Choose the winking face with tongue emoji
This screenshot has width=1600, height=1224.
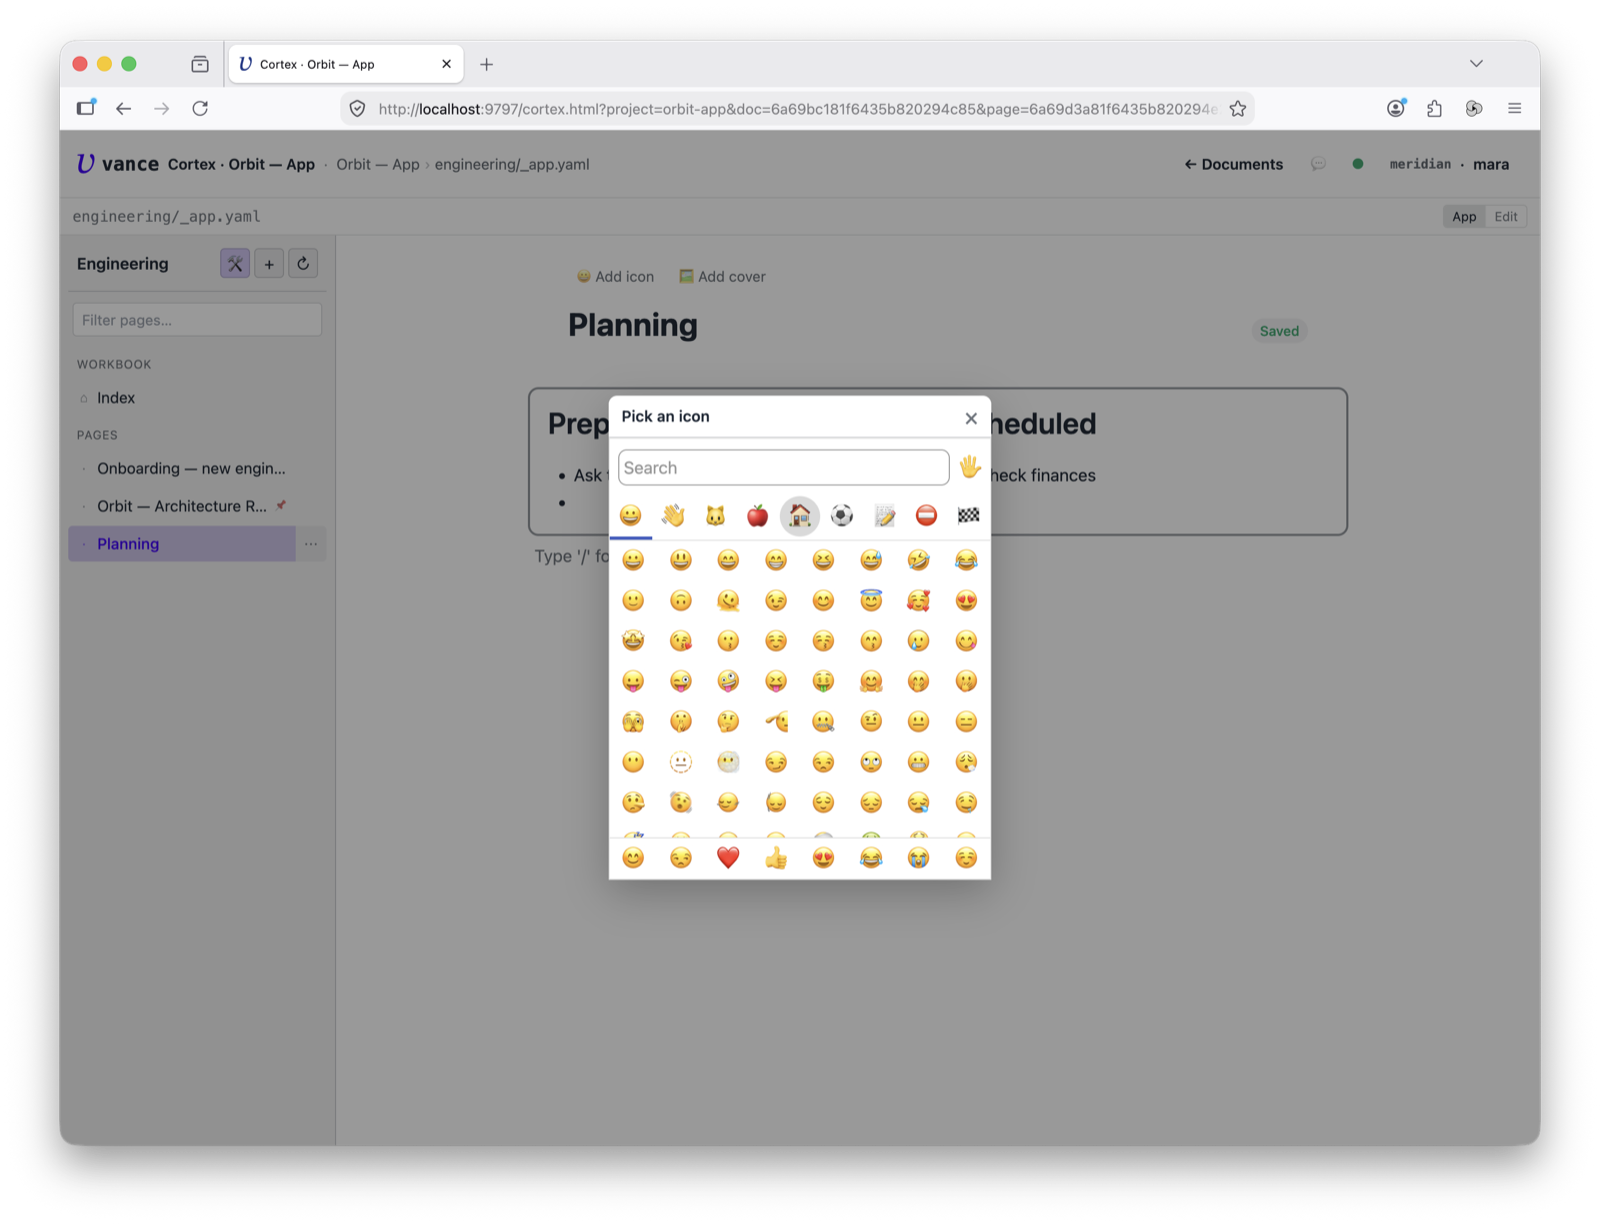coord(681,681)
